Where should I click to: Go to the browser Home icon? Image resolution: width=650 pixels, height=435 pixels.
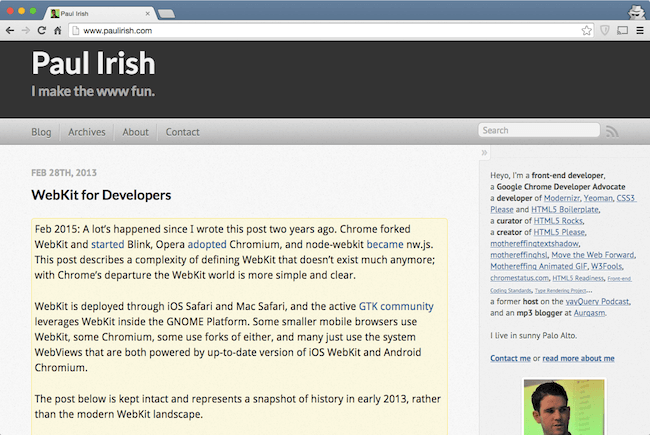[x=58, y=30]
